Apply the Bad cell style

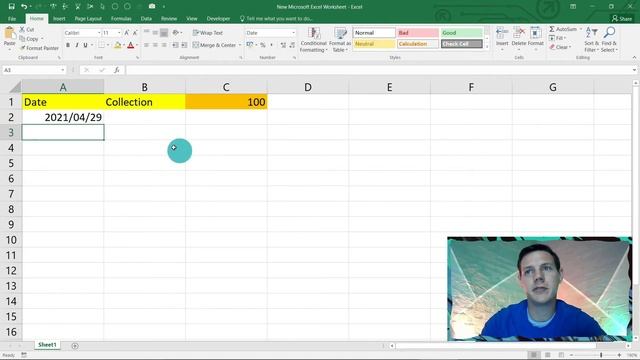tap(418, 33)
